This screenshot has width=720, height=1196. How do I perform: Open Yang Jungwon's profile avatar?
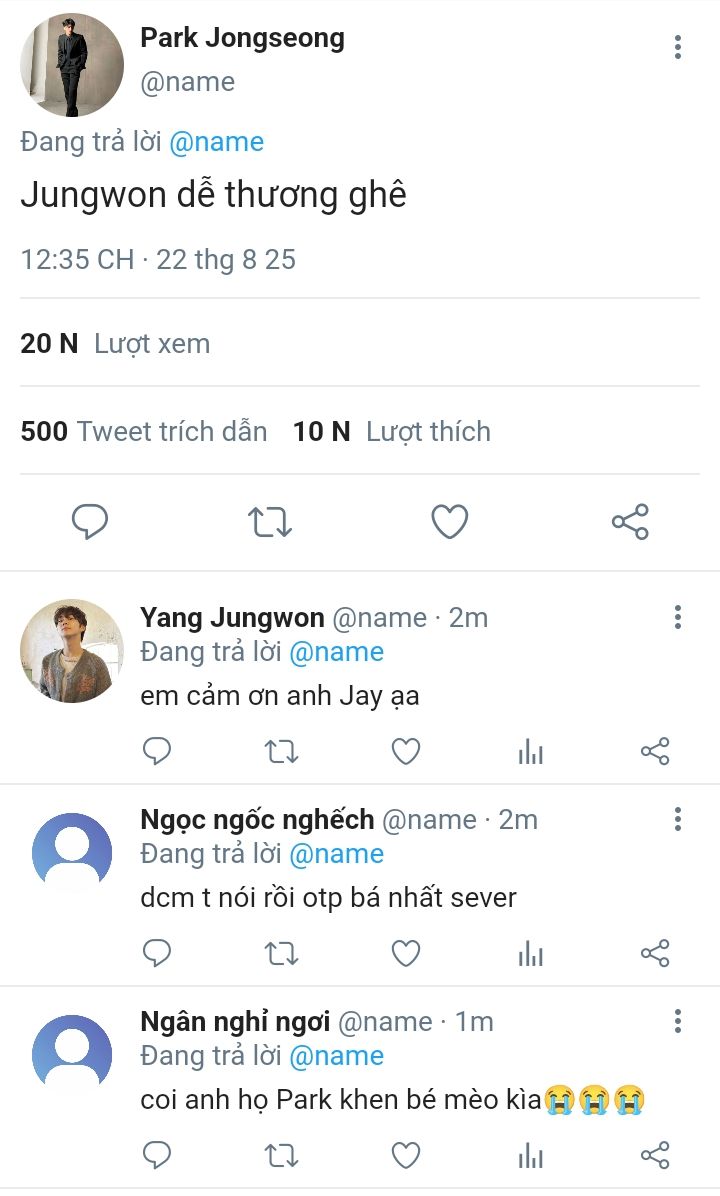pyautogui.click(x=72, y=651)
